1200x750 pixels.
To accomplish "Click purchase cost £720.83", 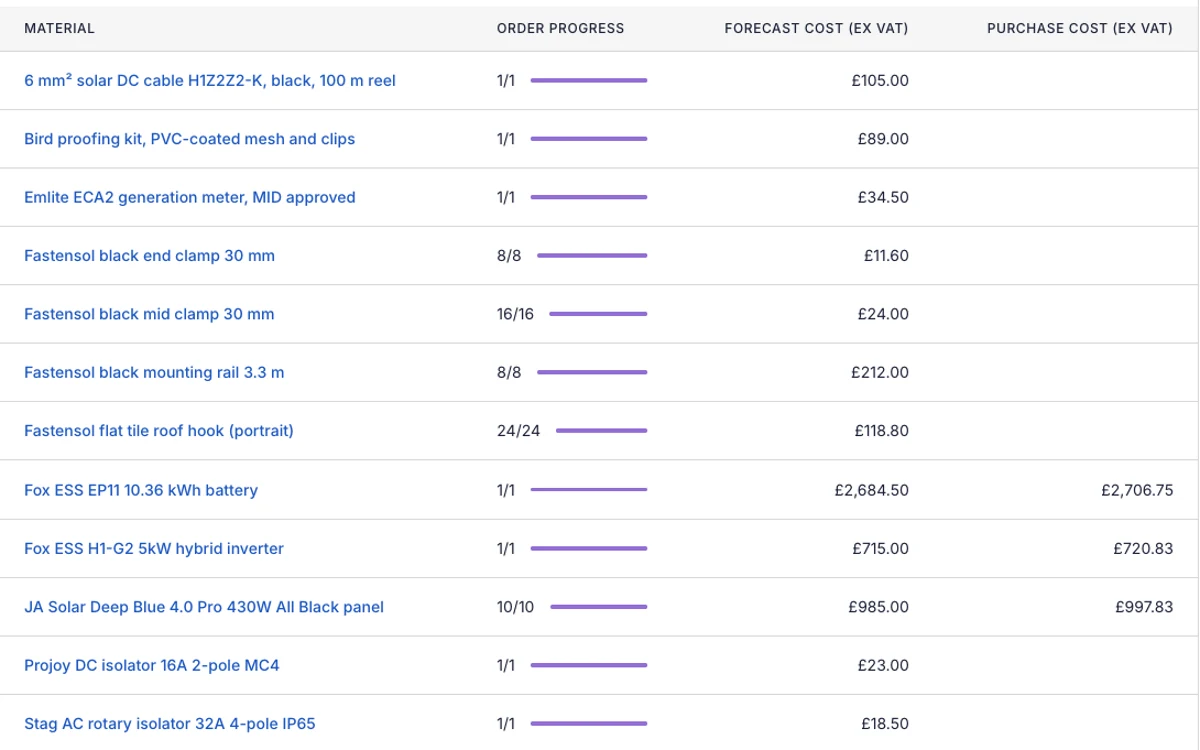I will [1144, 548].
